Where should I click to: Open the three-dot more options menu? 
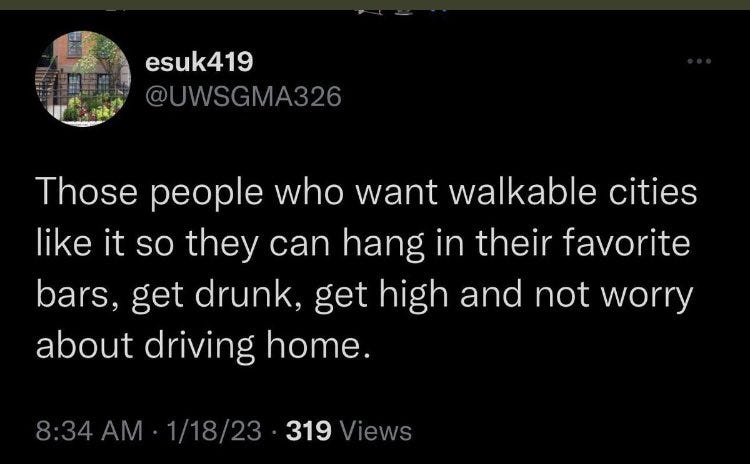(699, 61)
